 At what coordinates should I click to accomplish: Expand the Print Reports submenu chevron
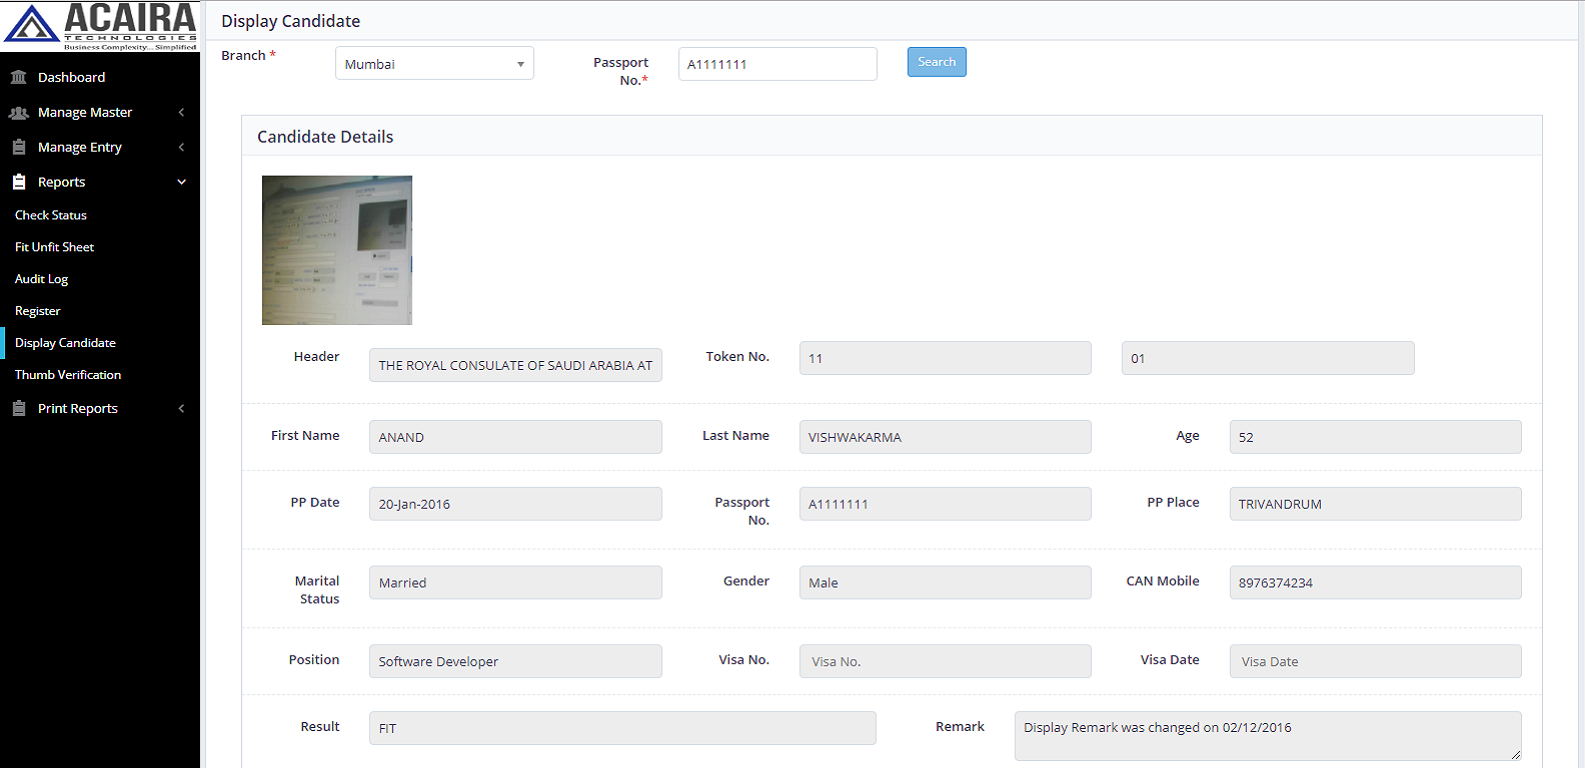tap(181, 408)
